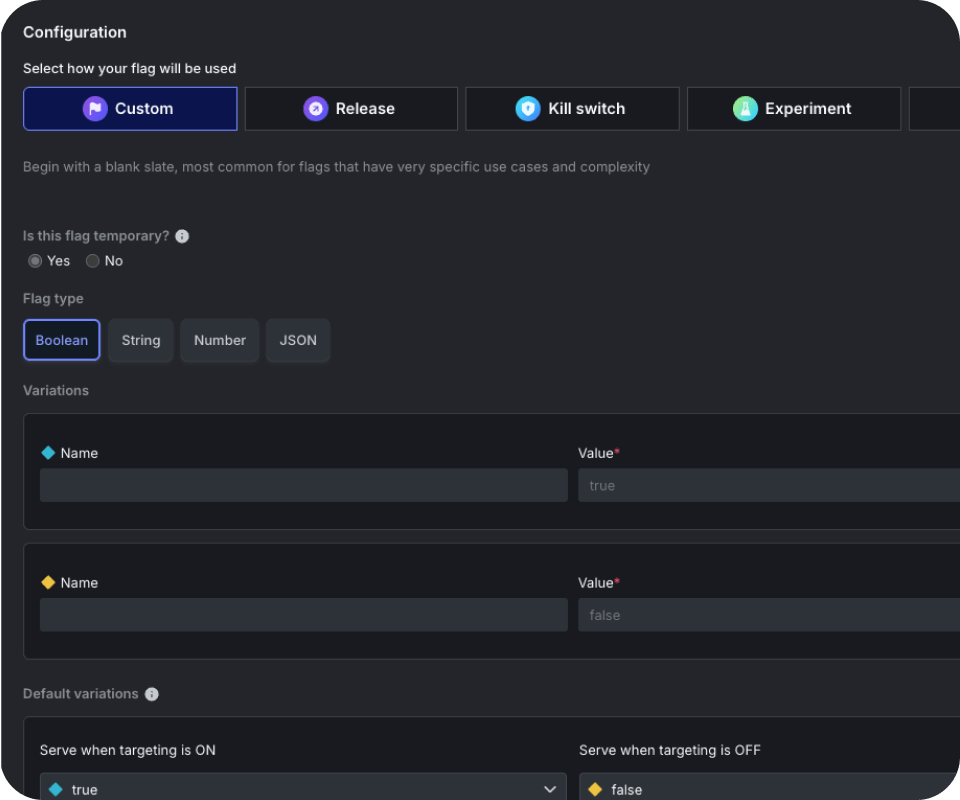
Task: Choose No for temporary flag
Action: click(92, 261)
